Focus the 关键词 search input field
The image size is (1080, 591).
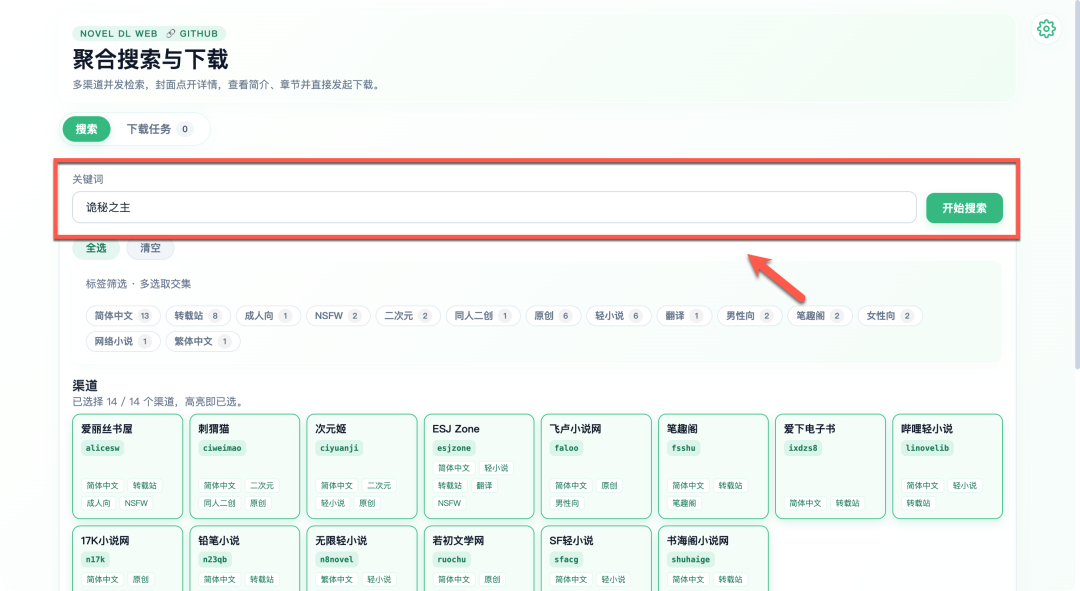pos(494,208)
